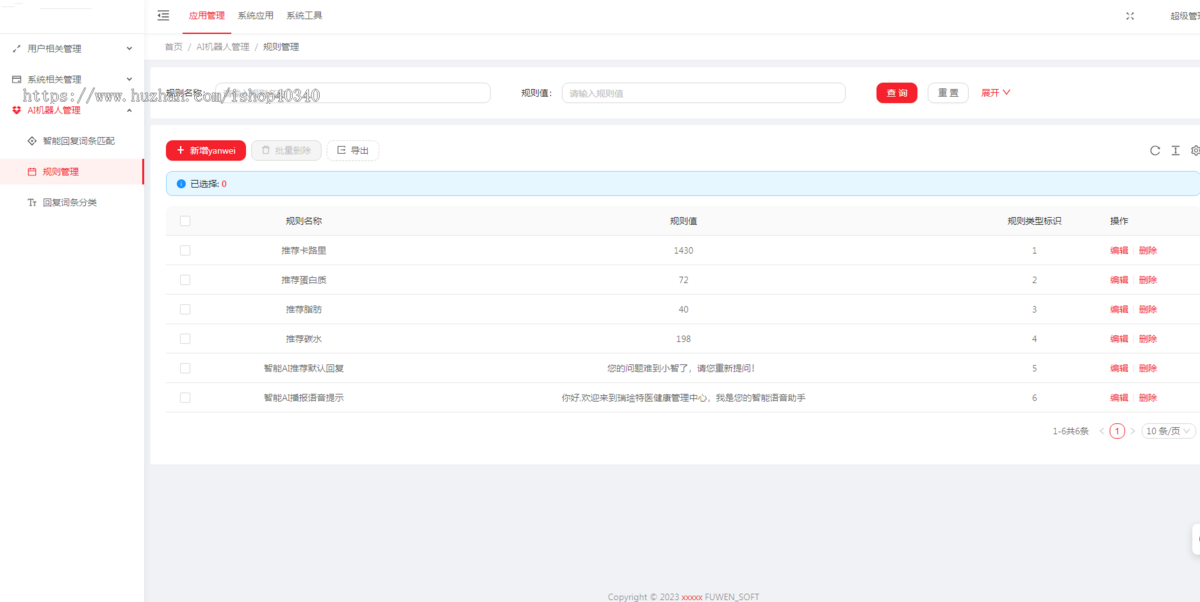Go to next page arrow

coord(1132,431)
